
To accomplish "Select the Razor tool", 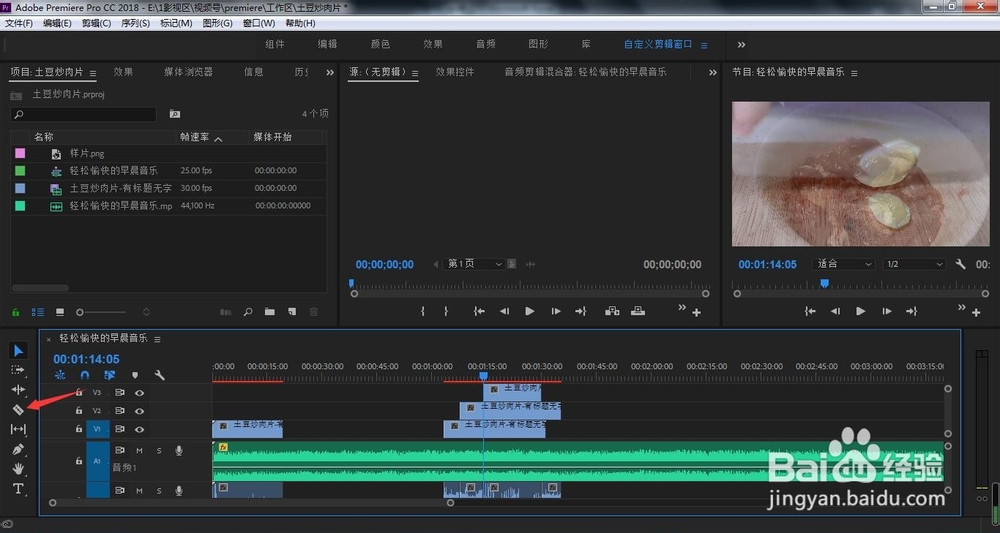I will [18, 410].
